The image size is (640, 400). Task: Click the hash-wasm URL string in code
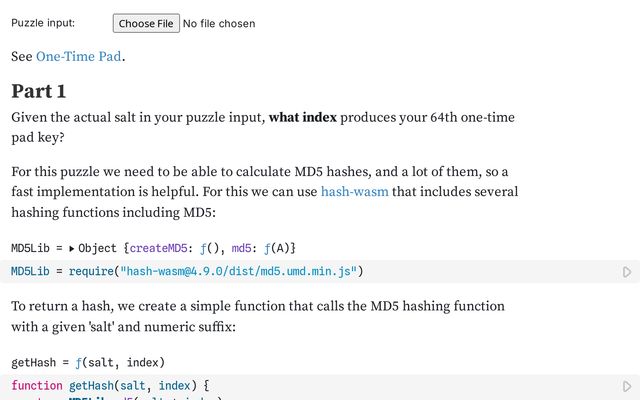pyautogui.click(x=237, y=271)
